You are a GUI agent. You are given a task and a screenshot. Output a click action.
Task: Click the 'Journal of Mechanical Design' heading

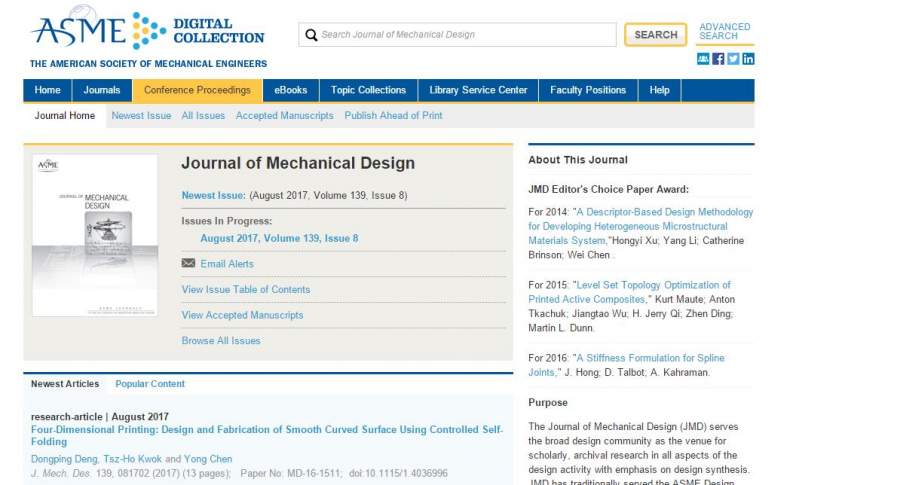point(298,163)
